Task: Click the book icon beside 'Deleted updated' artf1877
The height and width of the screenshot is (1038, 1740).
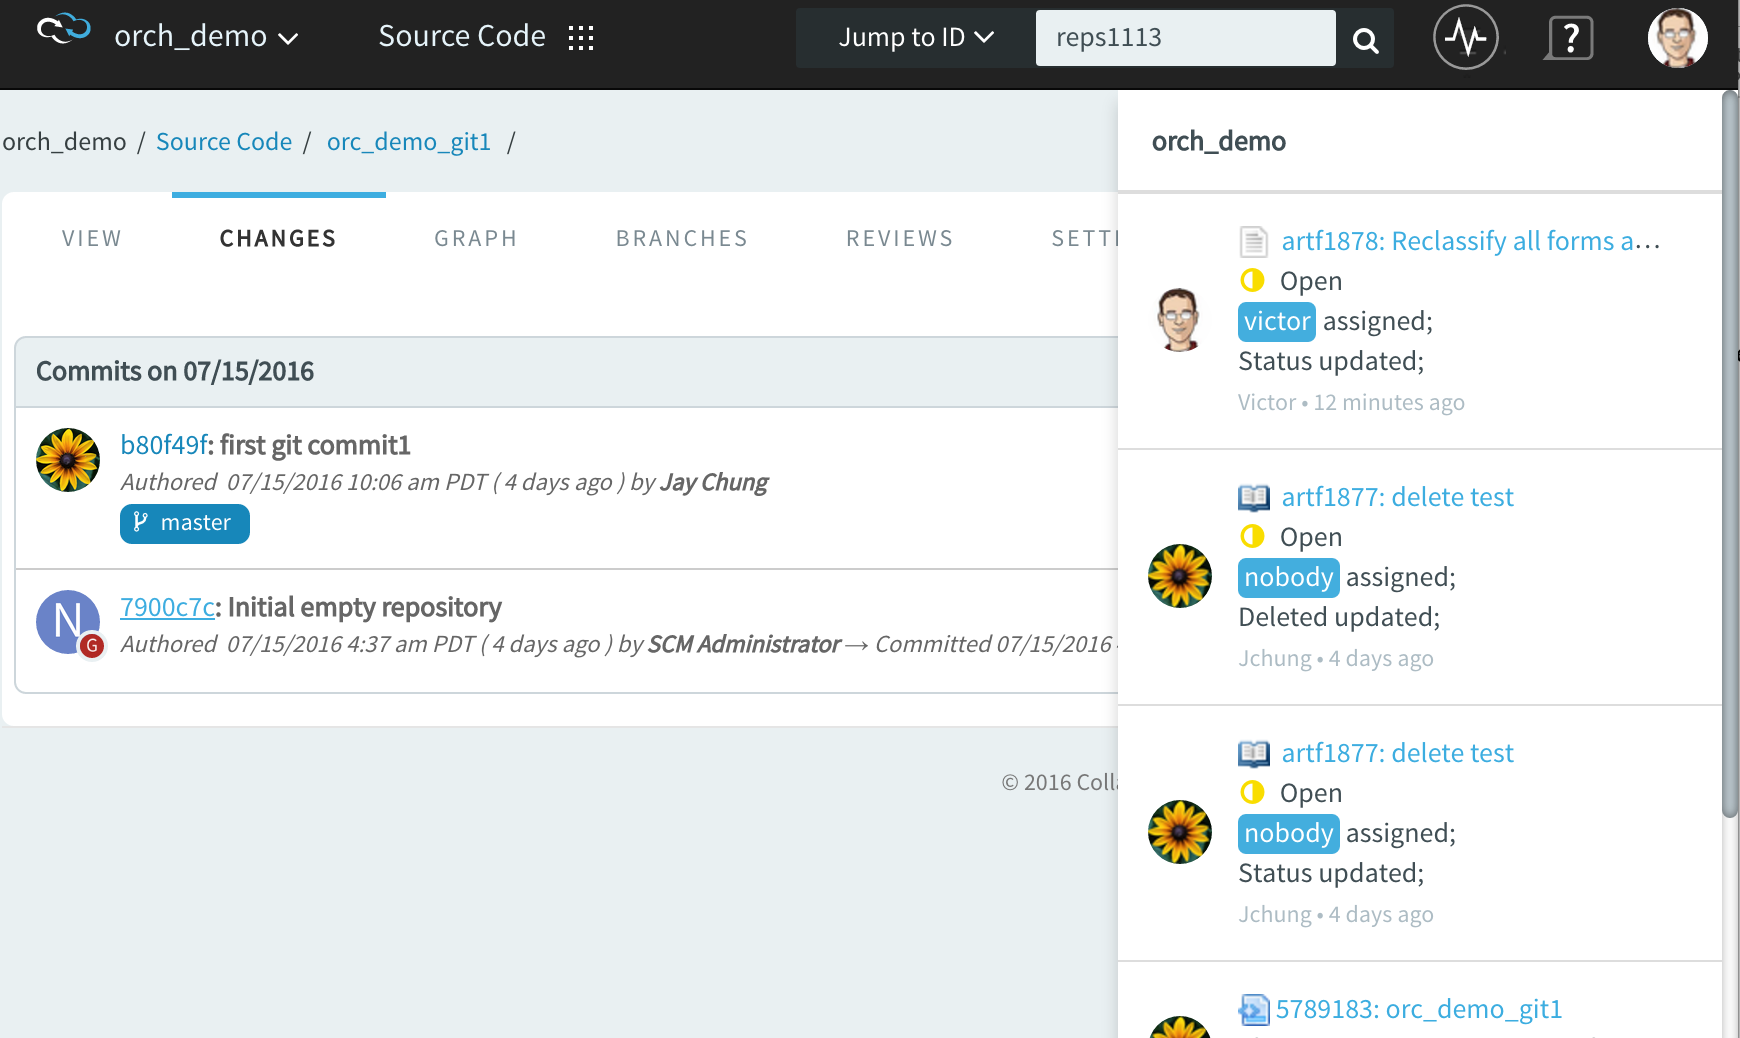Action: 1254,497
